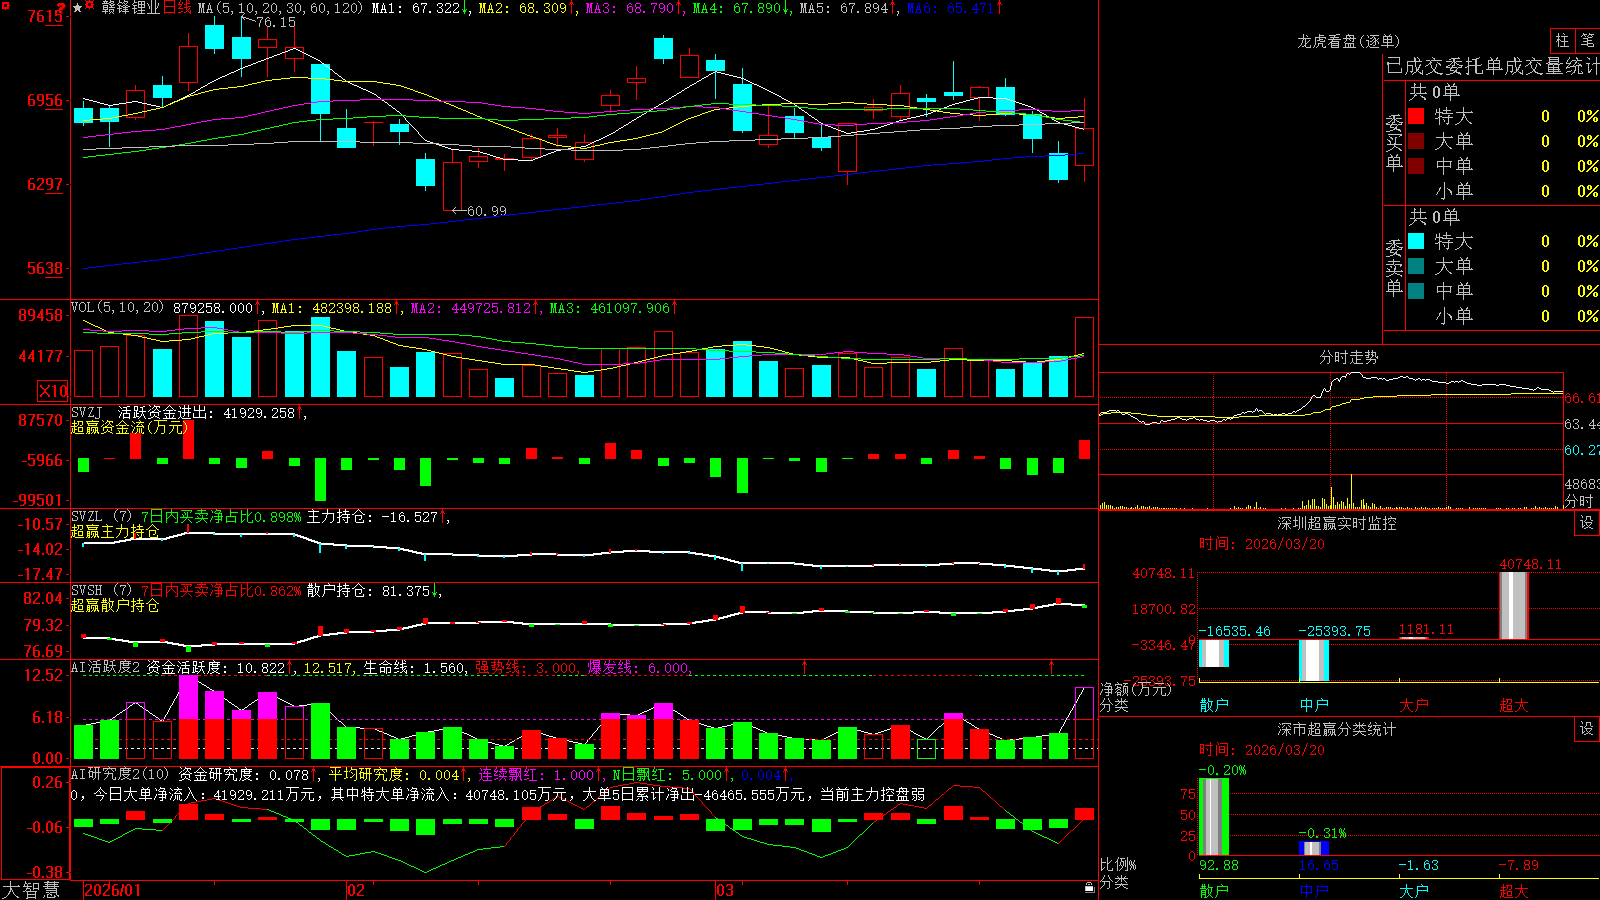Click the 76.15 high price annotation
Screen dimensions: 1600x900
276,22
